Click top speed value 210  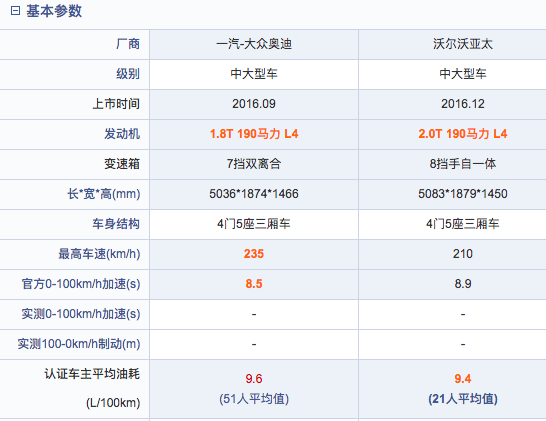coord(463,254)
